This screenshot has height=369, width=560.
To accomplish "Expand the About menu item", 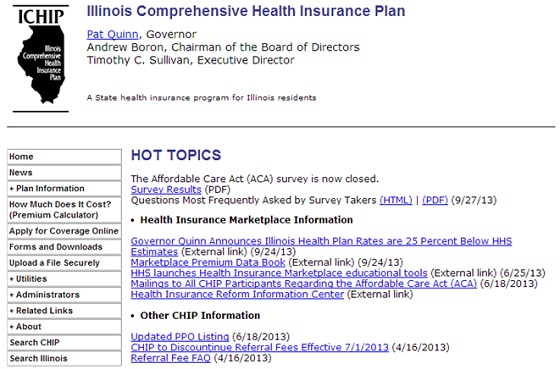I will tap(64, 327).
